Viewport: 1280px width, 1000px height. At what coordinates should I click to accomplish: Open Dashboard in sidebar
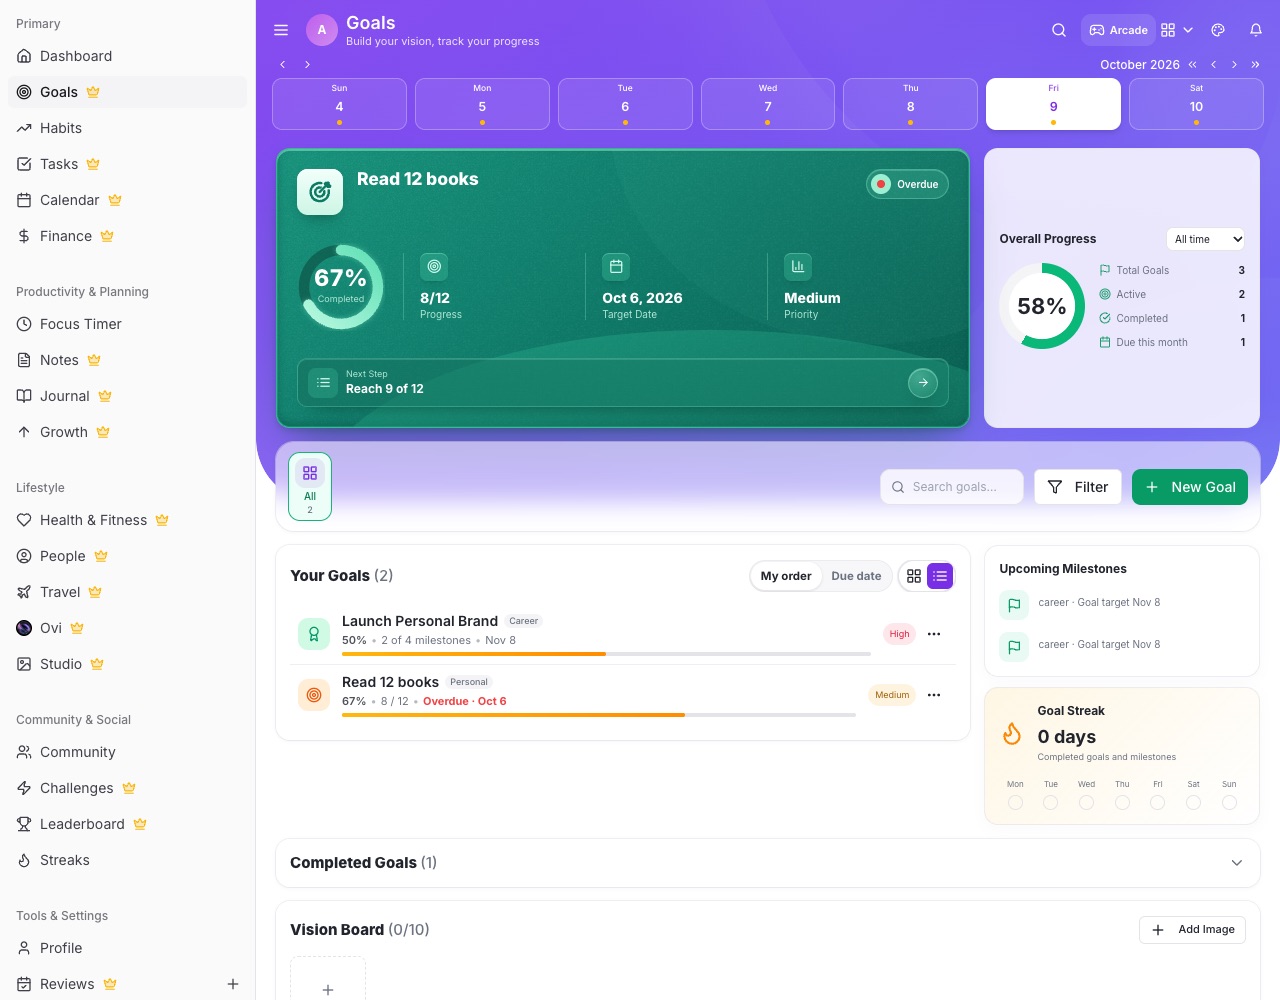(128, 56)
